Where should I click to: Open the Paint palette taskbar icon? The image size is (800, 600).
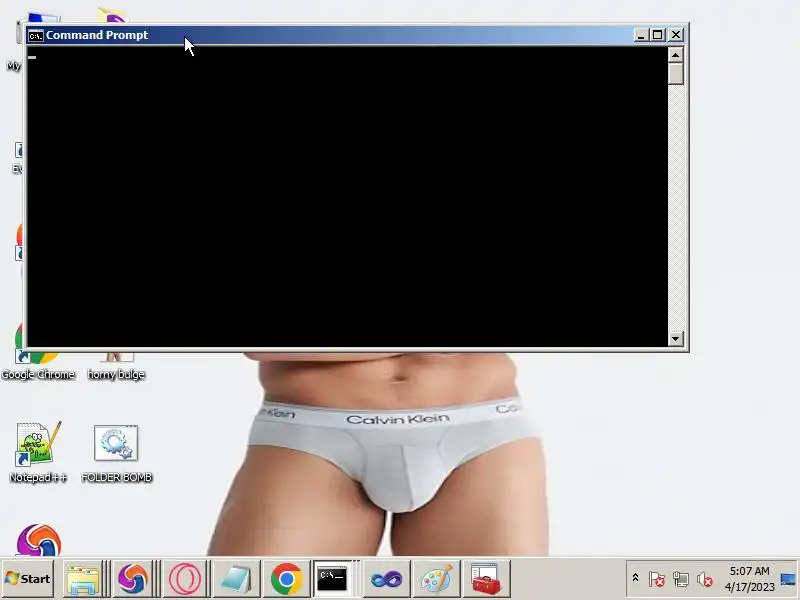[x=436, y=579]
